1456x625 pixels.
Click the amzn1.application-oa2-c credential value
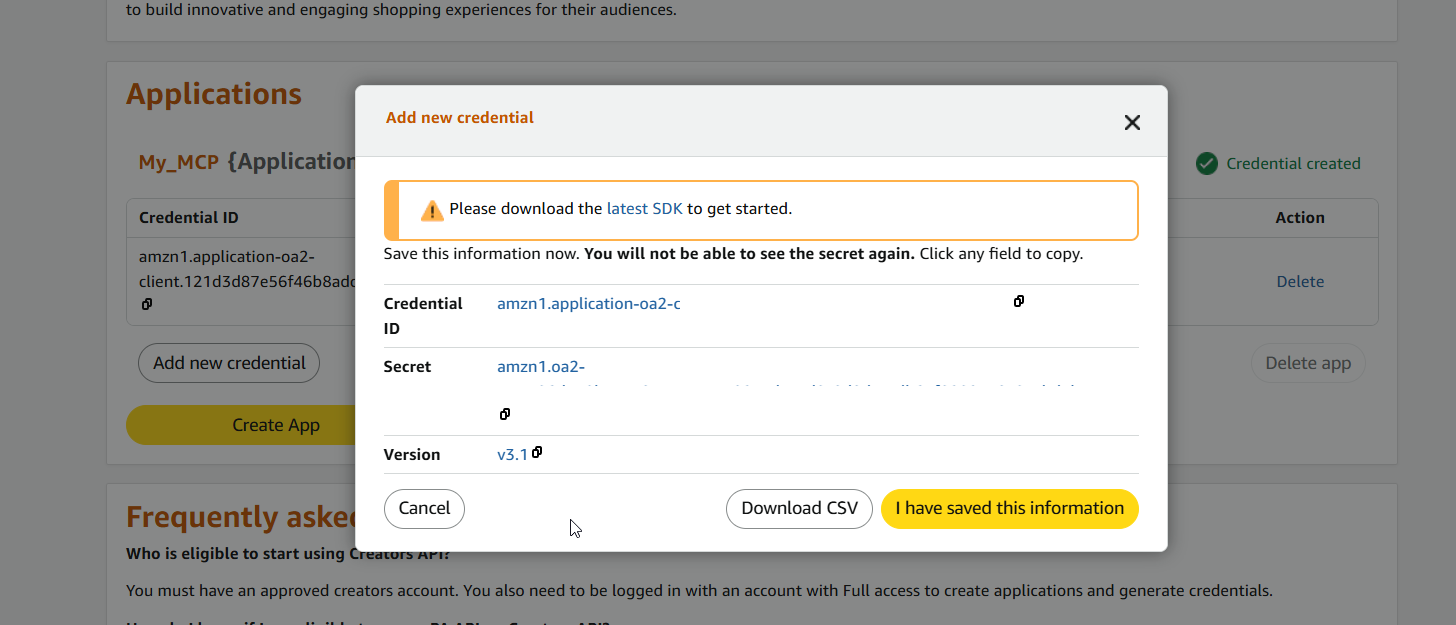coord(589,303)
